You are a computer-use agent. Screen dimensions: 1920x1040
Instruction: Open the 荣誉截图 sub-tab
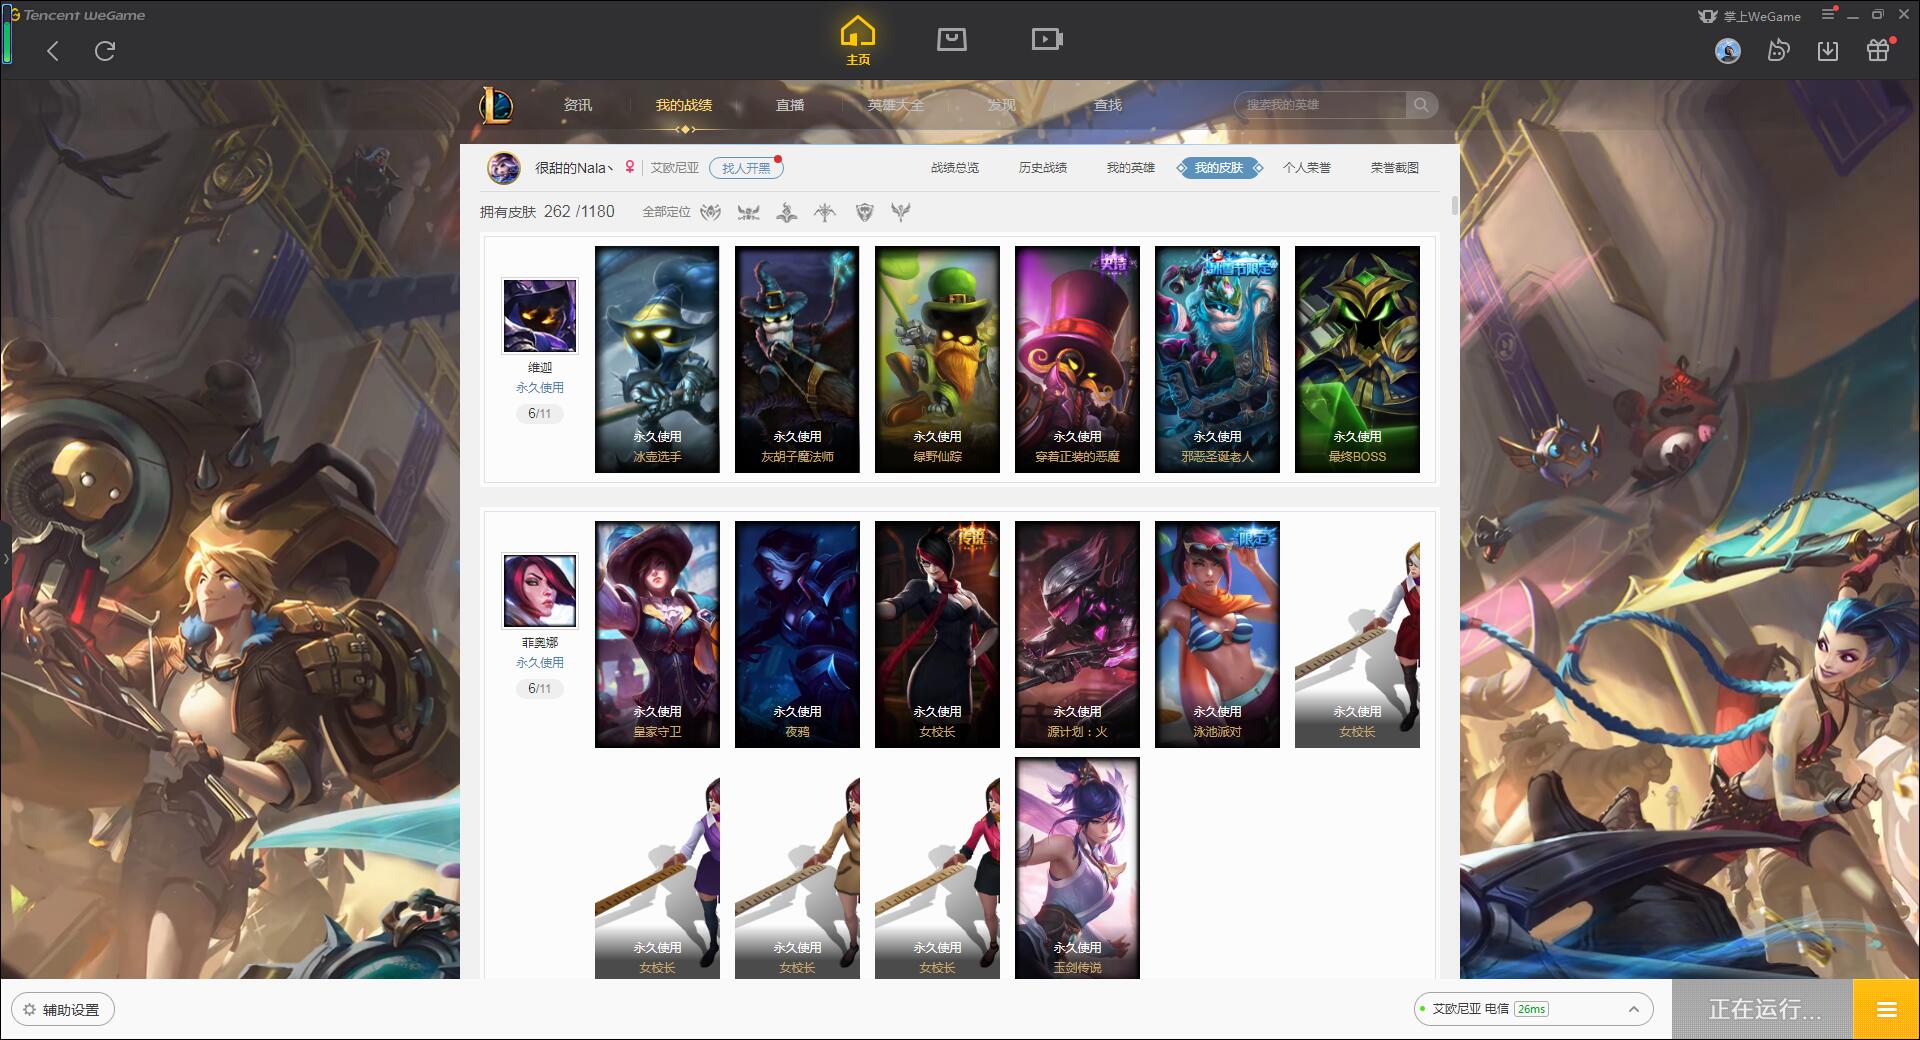click(x=1395, y=168)
